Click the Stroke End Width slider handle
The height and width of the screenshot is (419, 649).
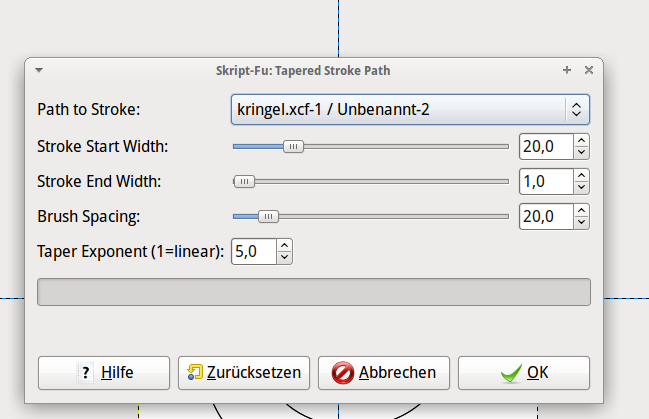tap(244, 181)
